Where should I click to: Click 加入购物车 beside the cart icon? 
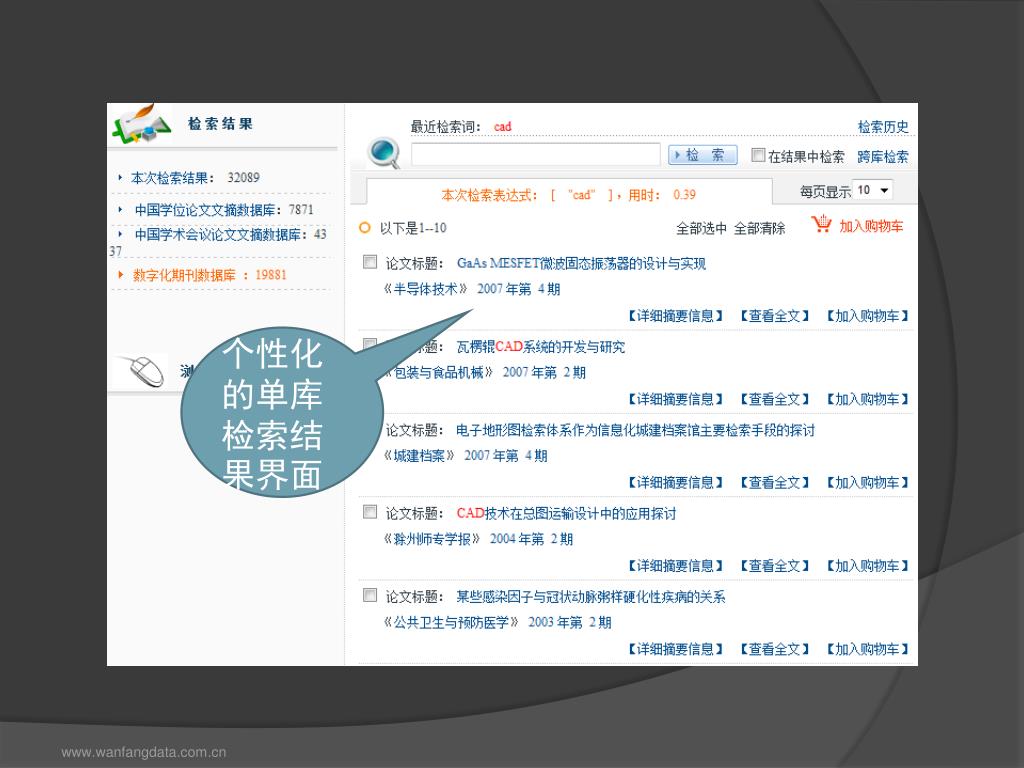871,226
